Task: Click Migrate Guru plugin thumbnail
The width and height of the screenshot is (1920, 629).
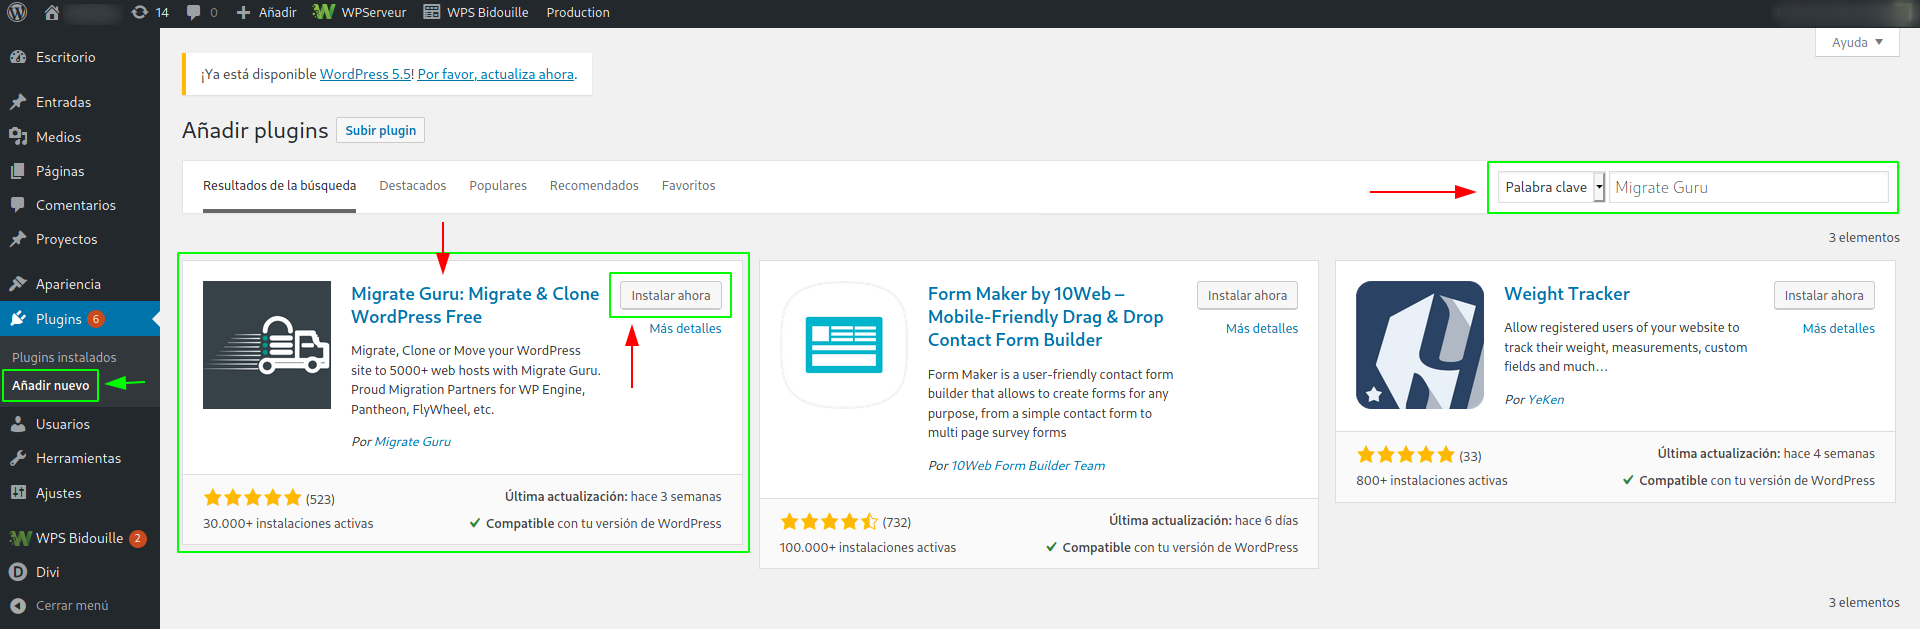Action: coord(267,345)
